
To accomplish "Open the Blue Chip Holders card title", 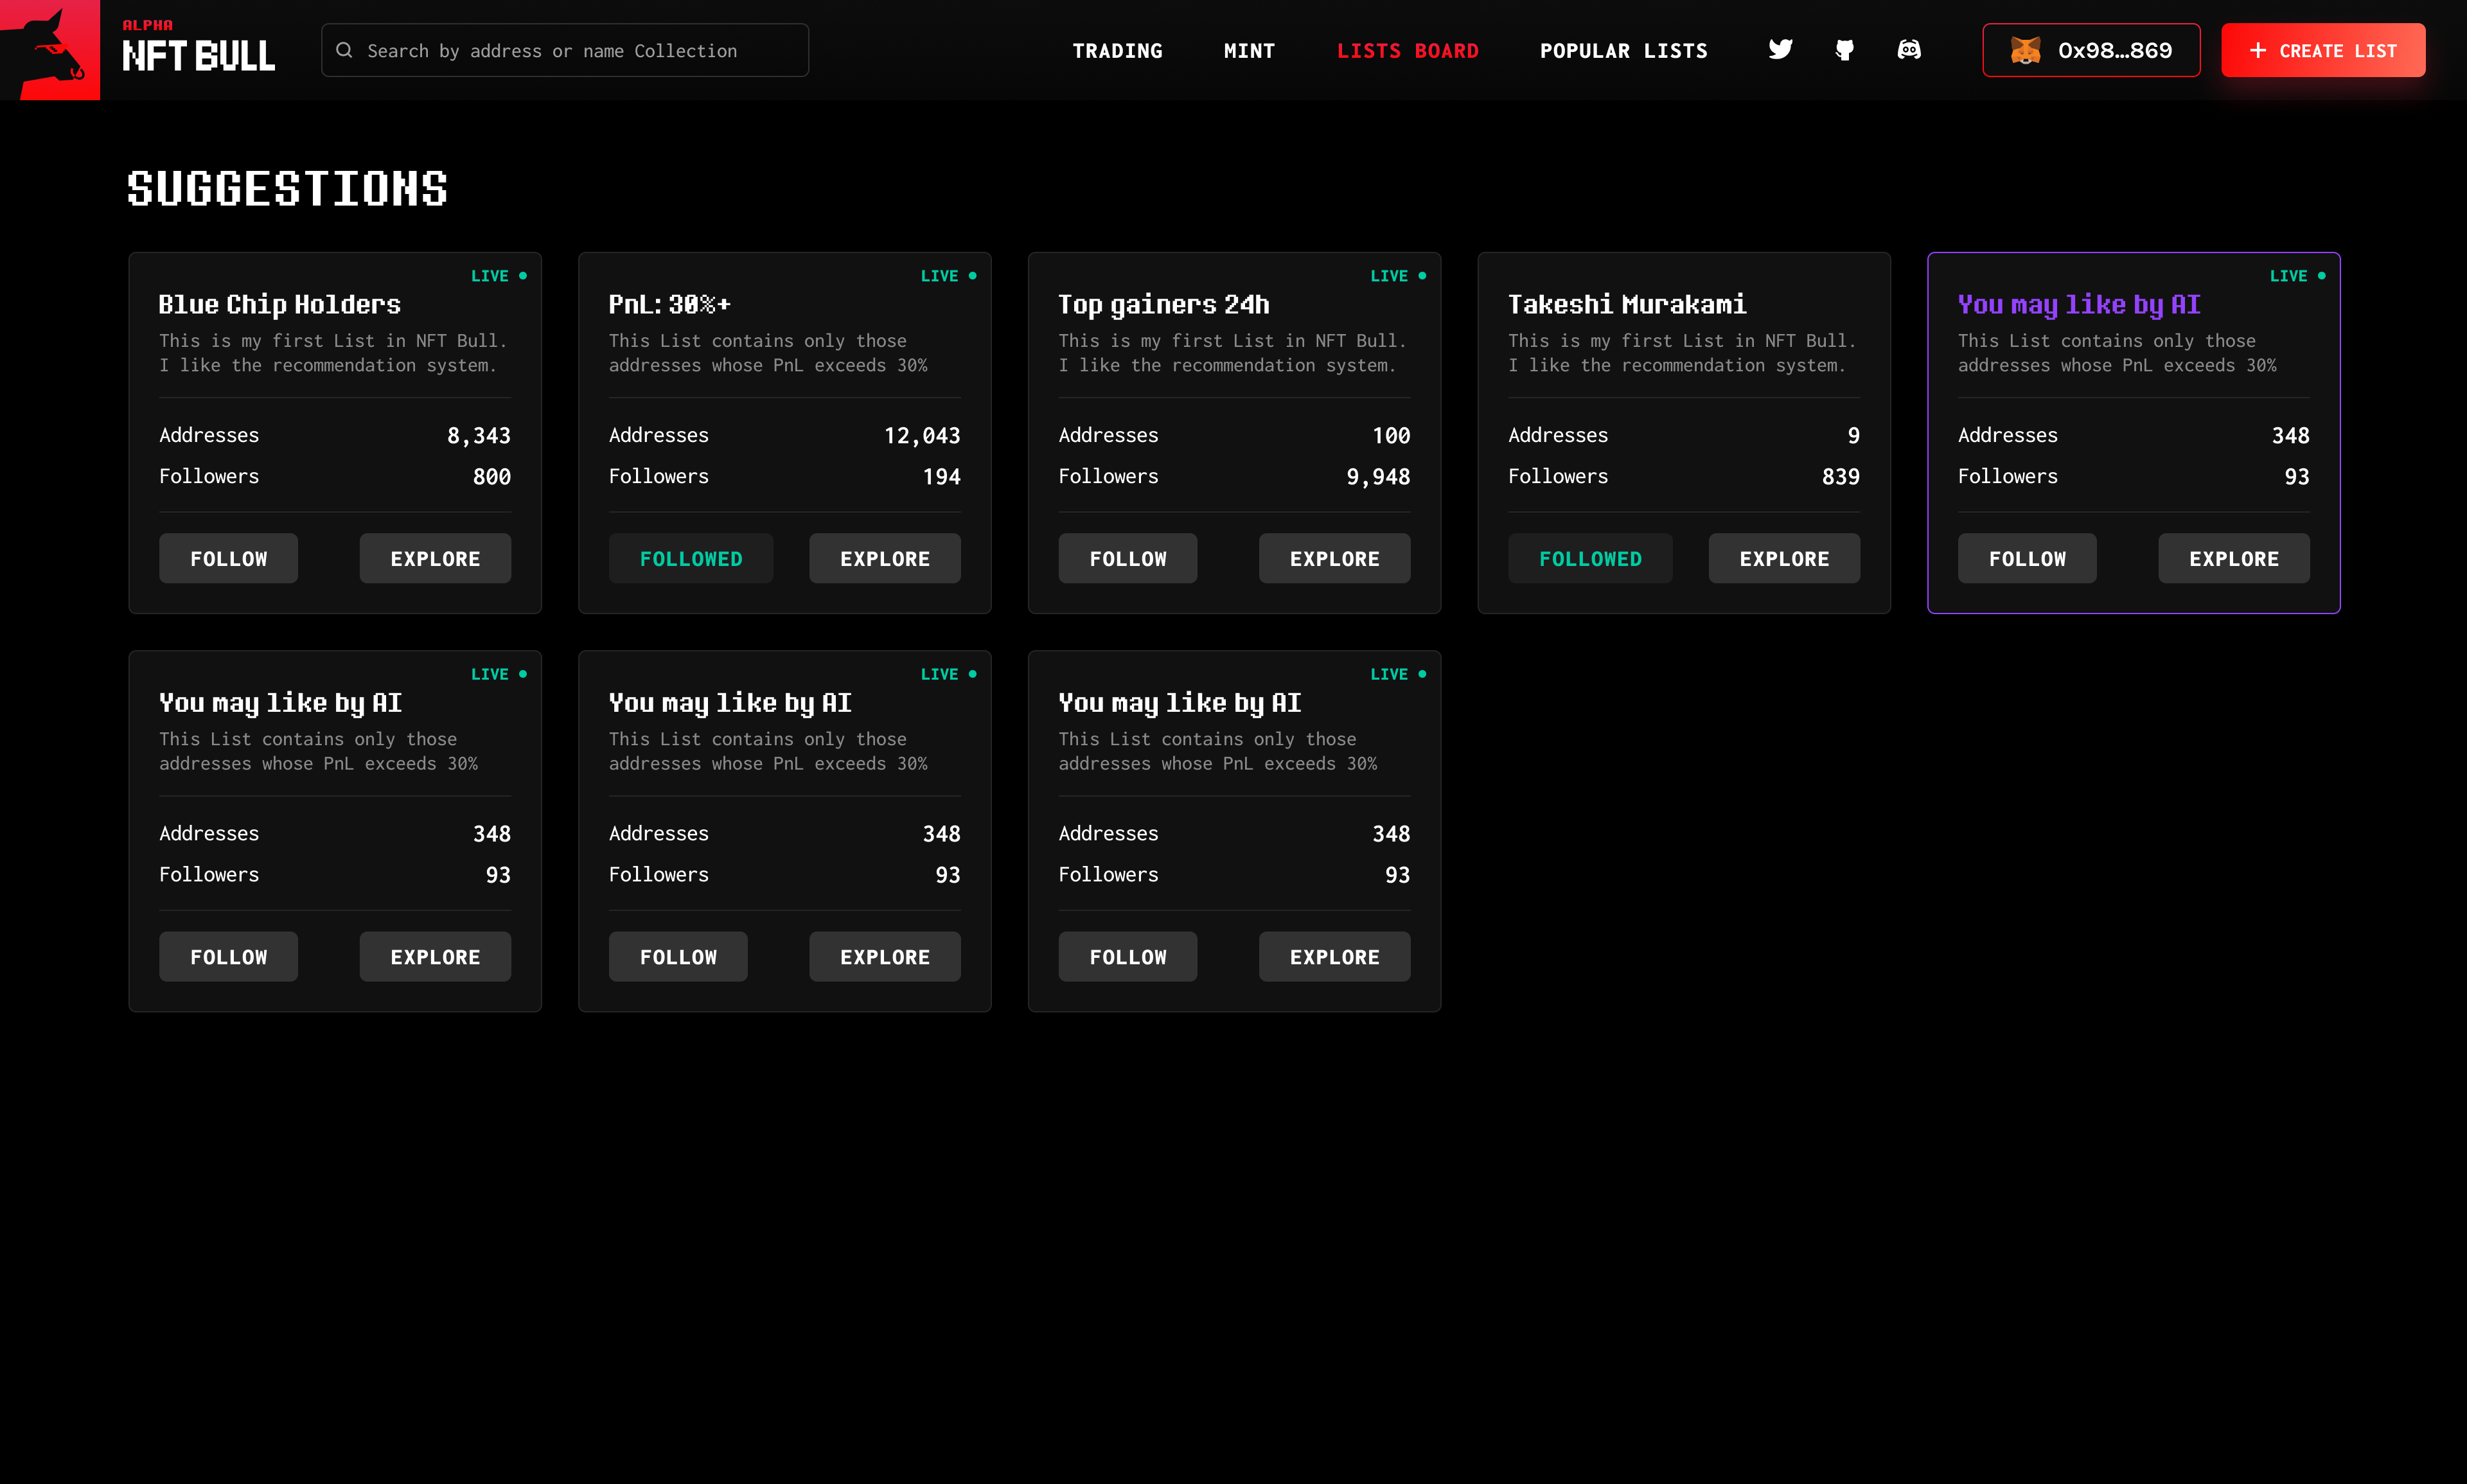I will pyautogui.click(x=279, y=304).
